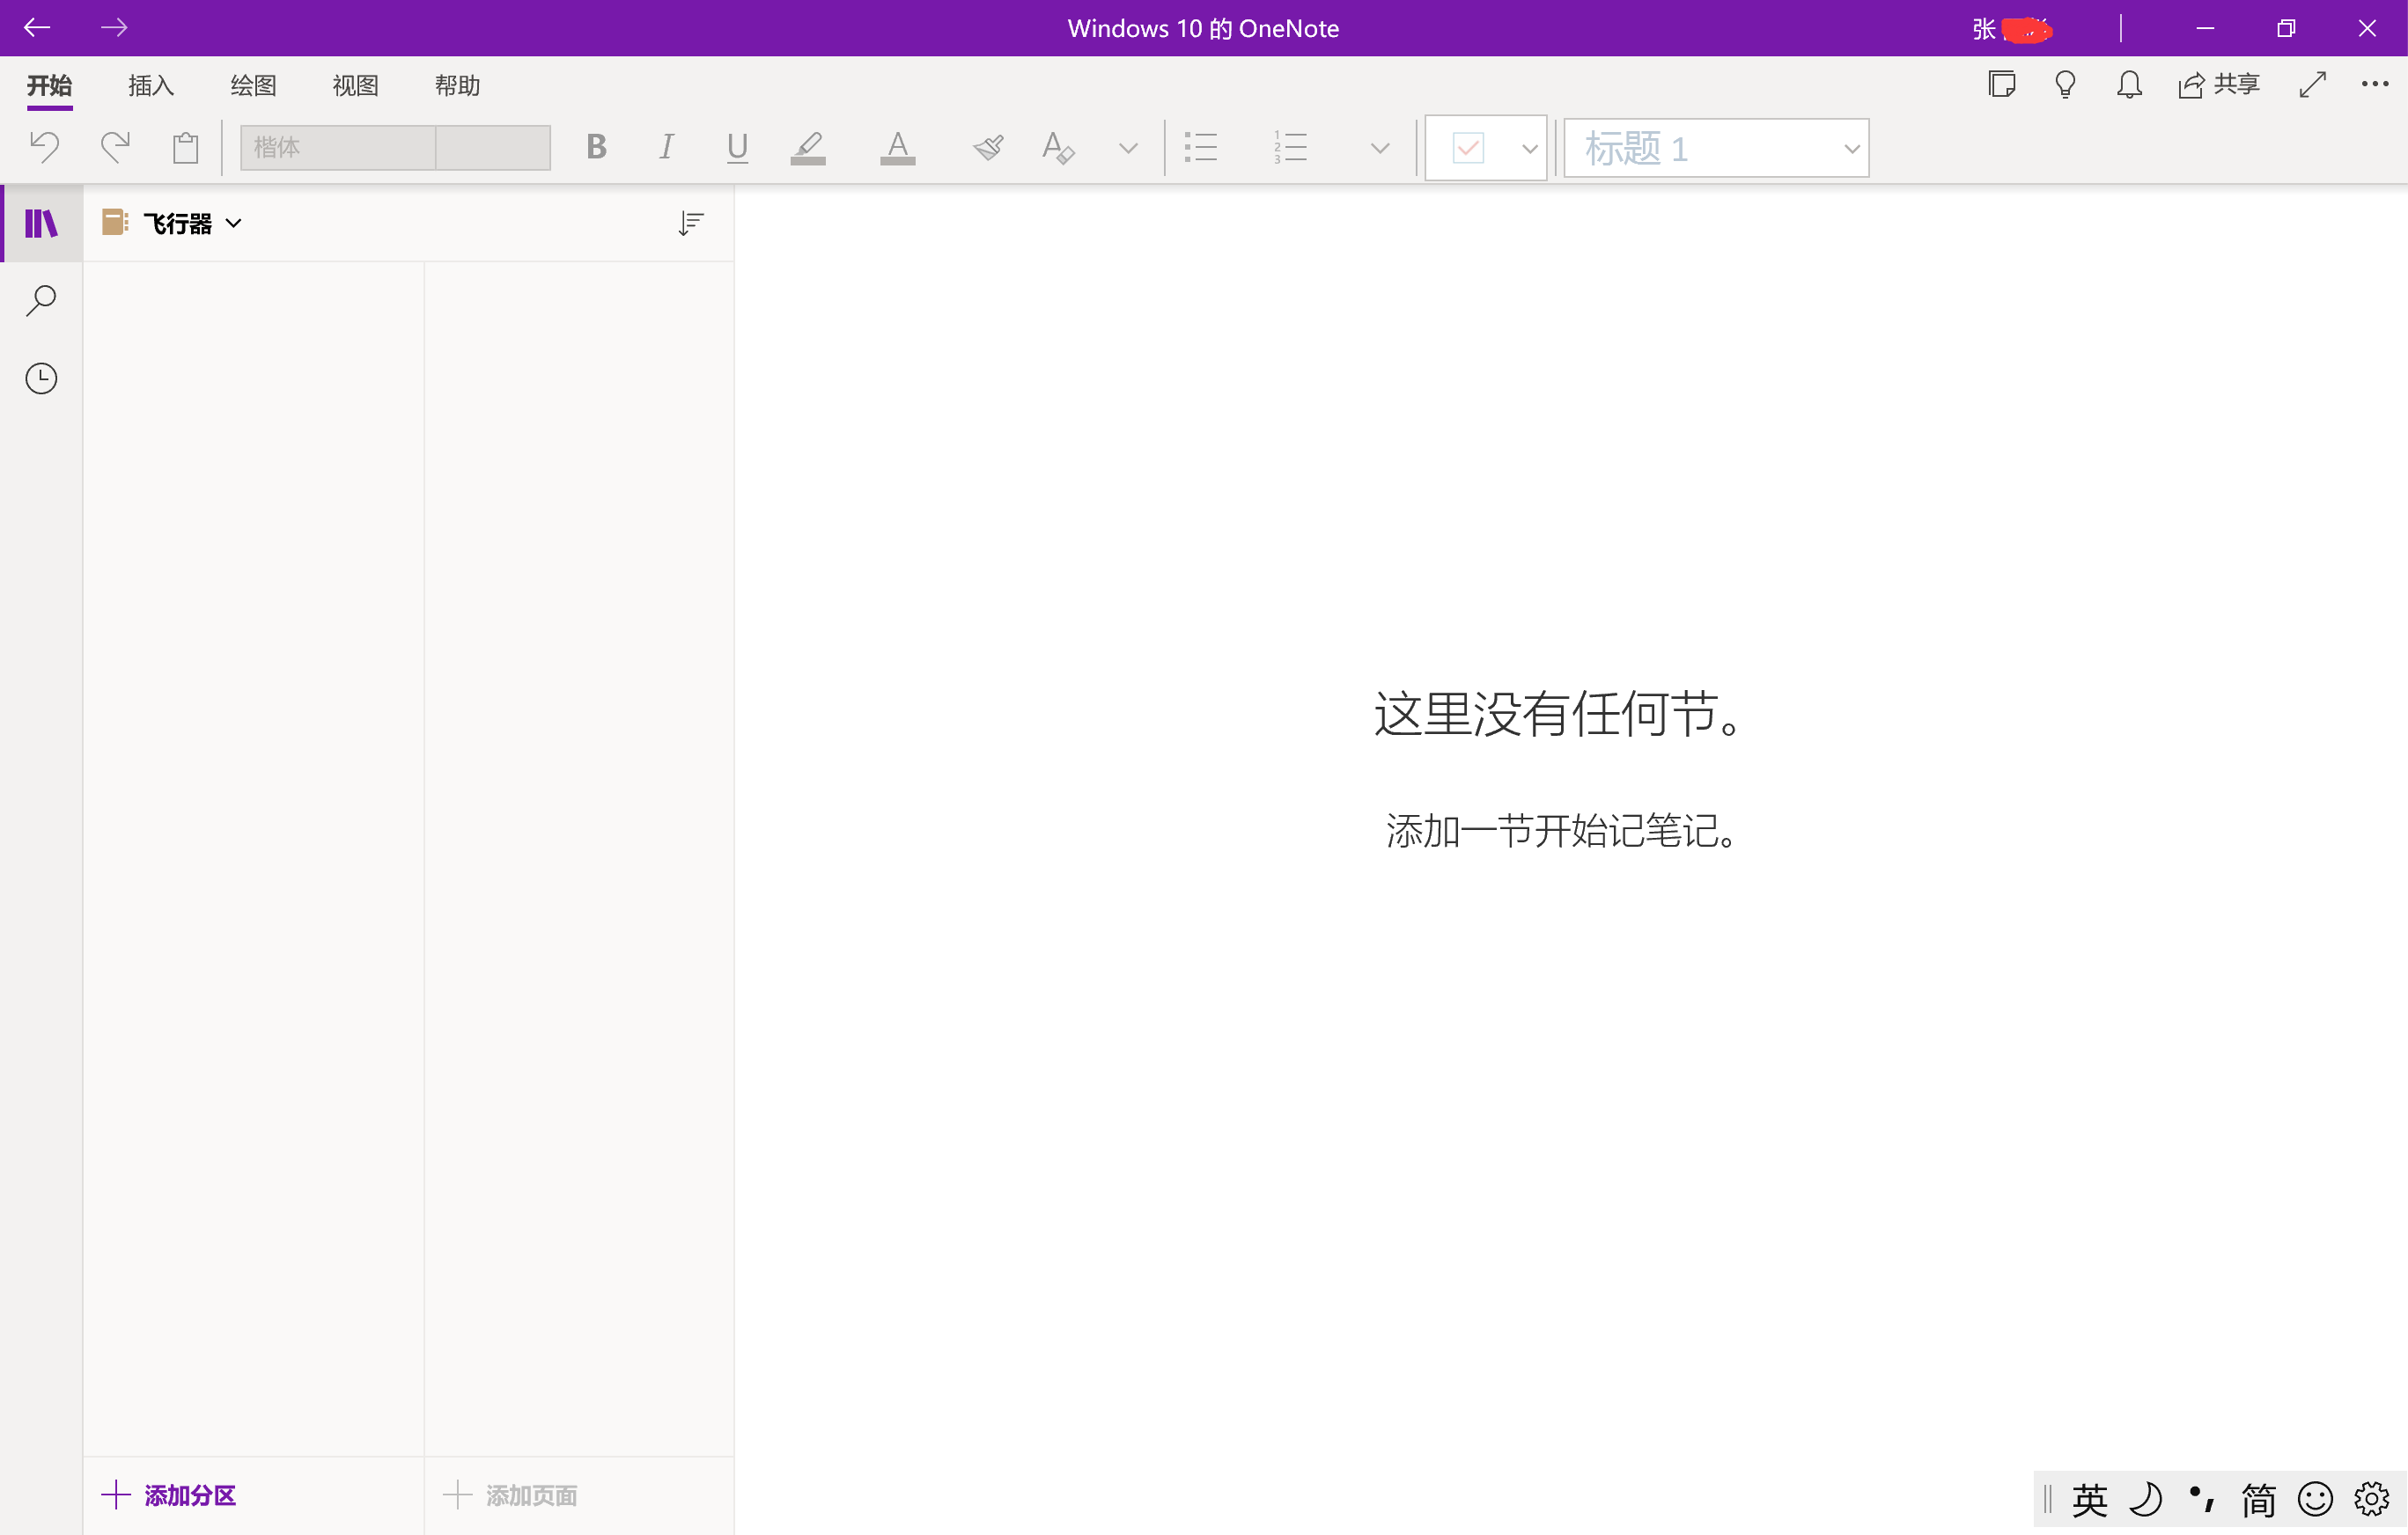Click the 楷体 font name box
2408x1535 pixels.
tap(337, 148)
